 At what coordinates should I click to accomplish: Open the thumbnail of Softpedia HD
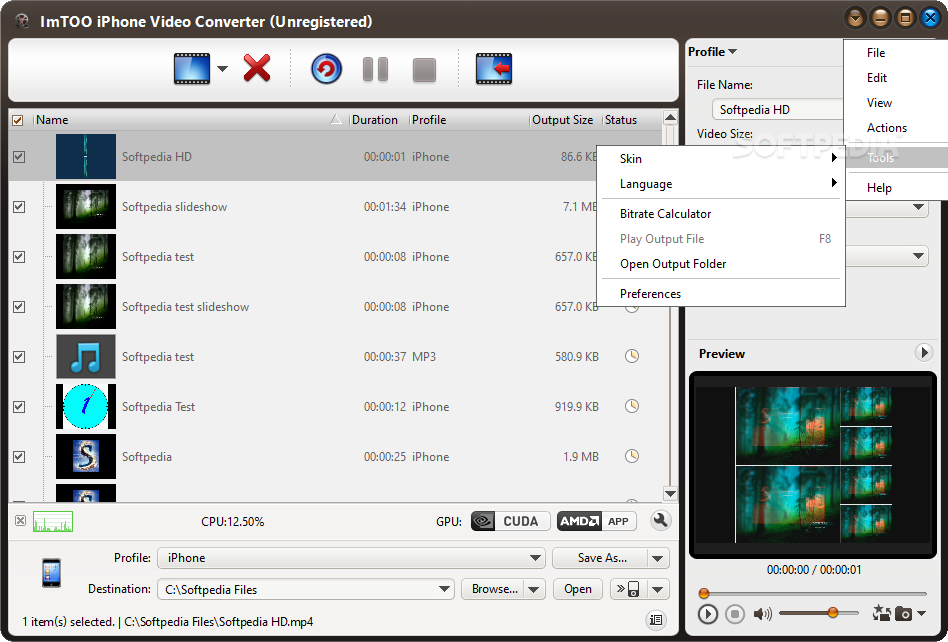coord(86,157)
